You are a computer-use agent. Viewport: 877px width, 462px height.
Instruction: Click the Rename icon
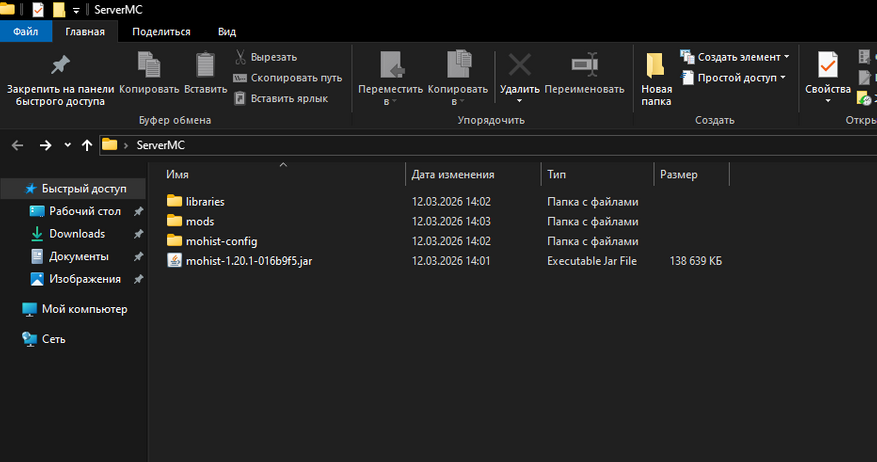coord(584,66)
